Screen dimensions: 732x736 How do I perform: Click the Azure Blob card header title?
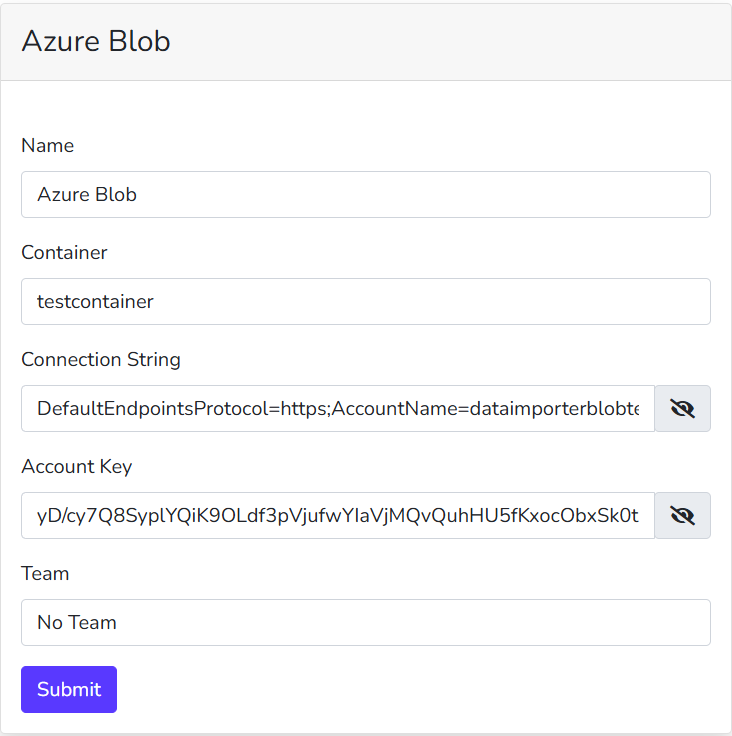96,41
